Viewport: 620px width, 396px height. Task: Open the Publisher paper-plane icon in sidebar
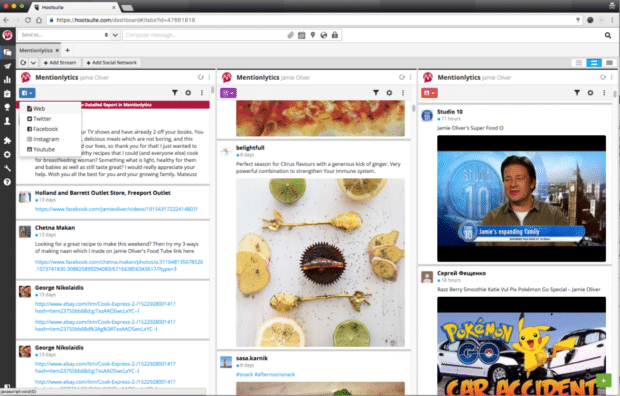point(7,66)
